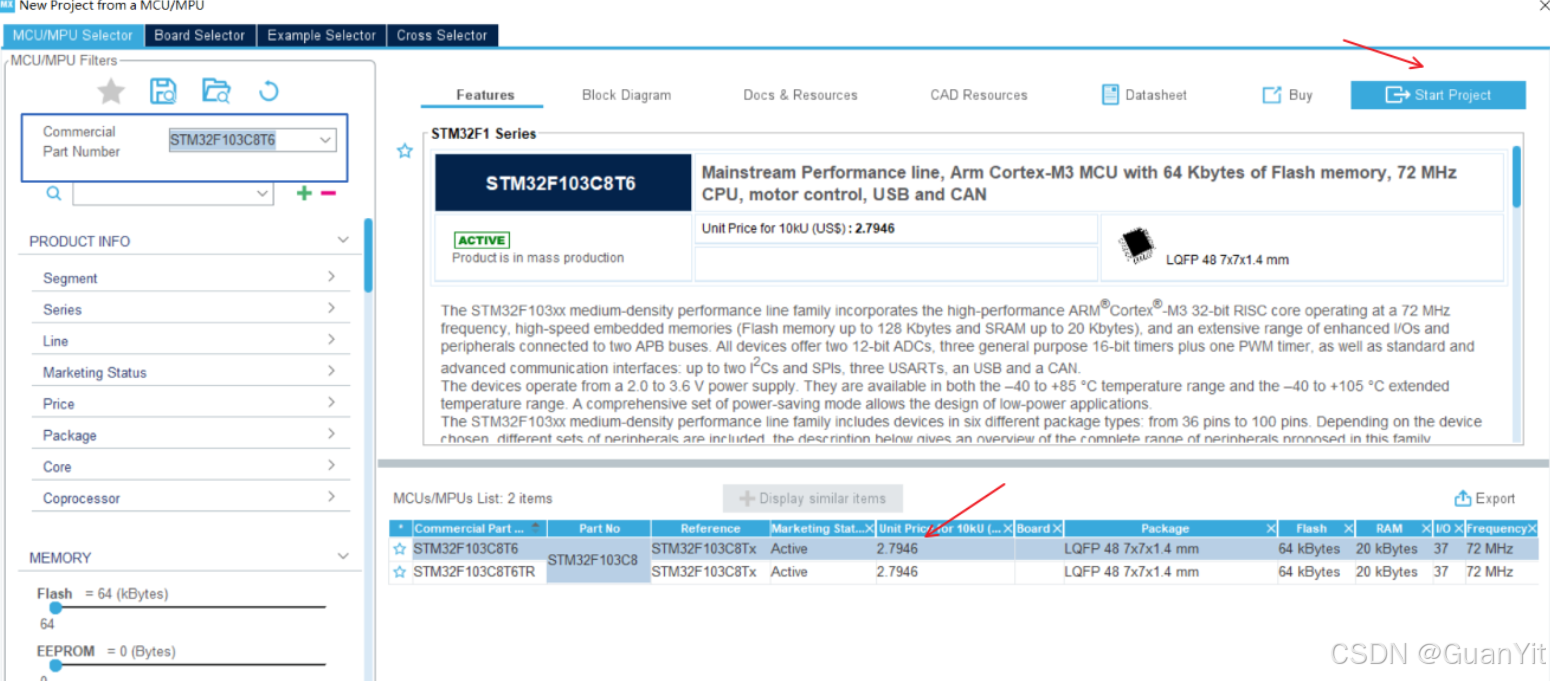Select the MCU/MPU Selector tab
Screen dimensions: 1550x681
pos(73,35)
